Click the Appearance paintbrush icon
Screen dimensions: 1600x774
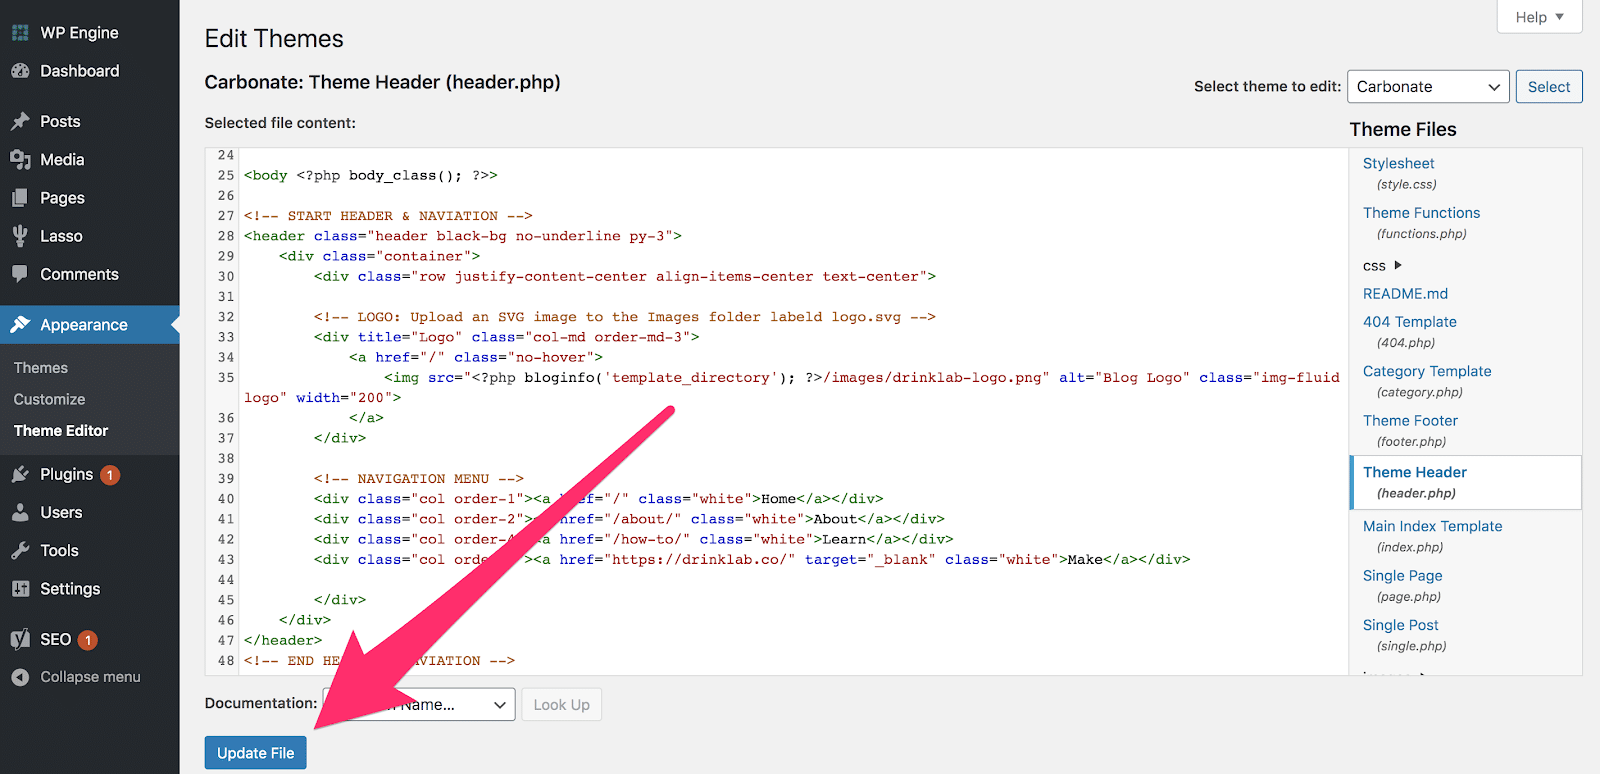tap(20, 325)
